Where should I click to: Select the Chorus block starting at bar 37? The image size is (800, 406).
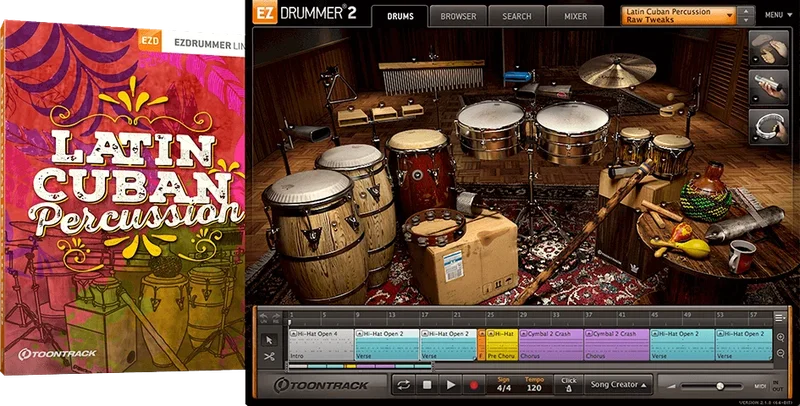616,344
